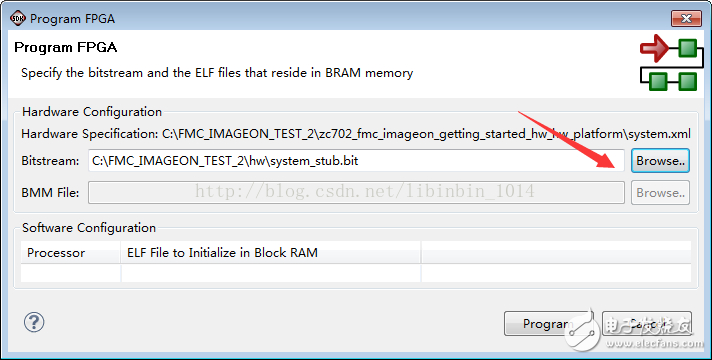This screenshot has width=712, height=360.
Task: Click the greyed BMM File input field
Action: pyautogui.click(x=356, y=192)
